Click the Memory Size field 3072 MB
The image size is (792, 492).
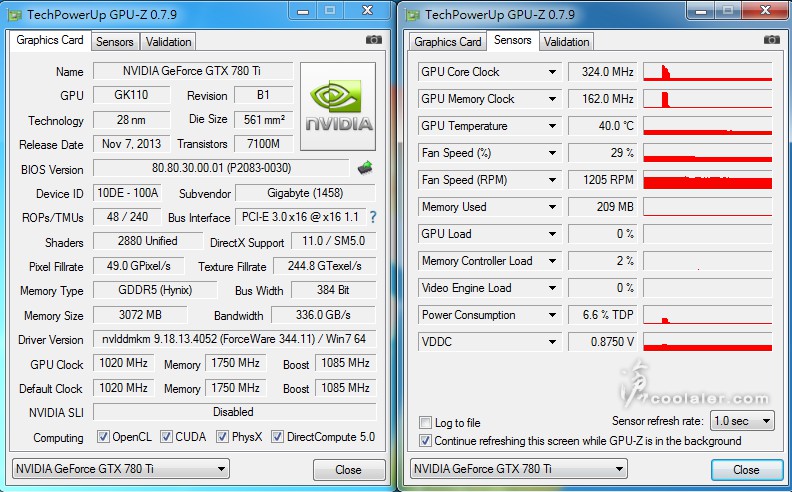140,315
